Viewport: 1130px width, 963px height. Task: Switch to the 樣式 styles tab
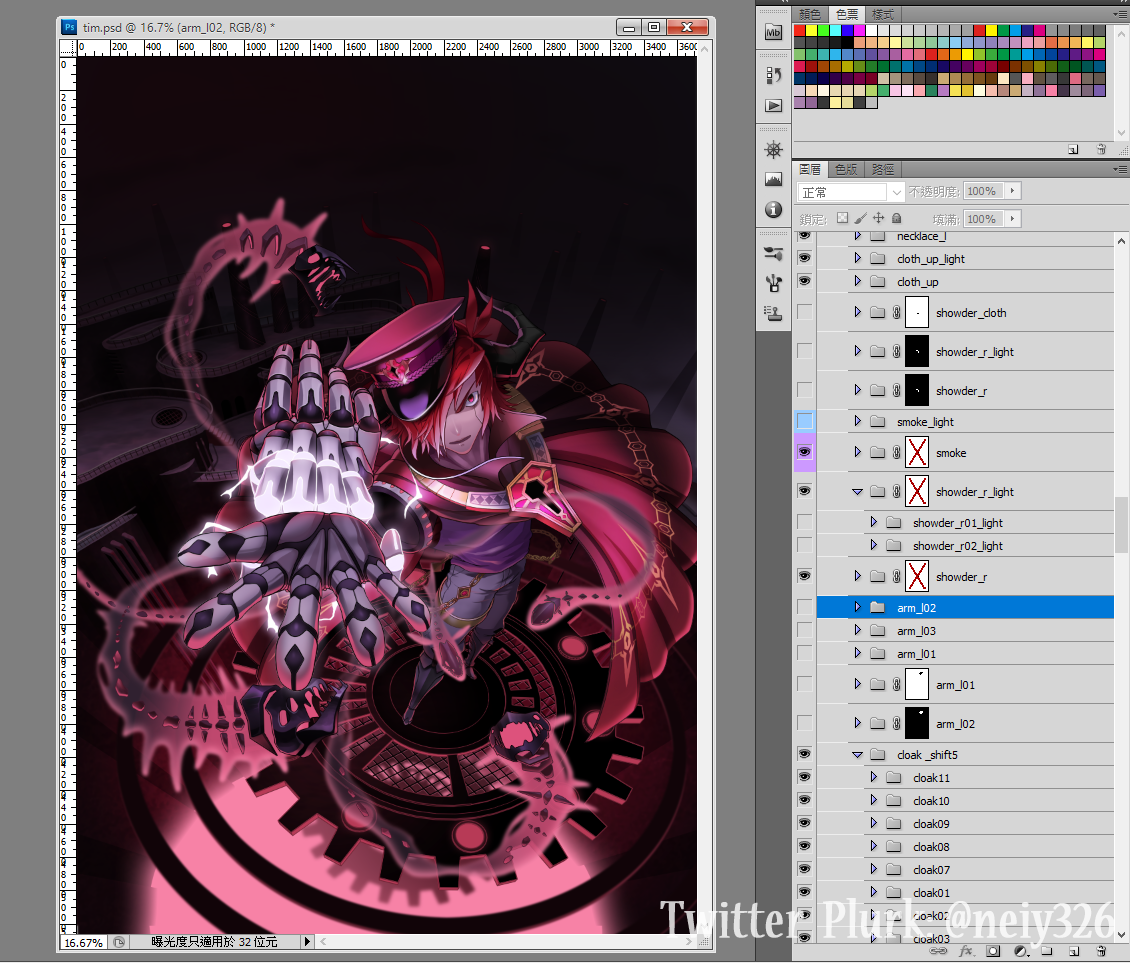pyautogui.click(x=883, y=15)
